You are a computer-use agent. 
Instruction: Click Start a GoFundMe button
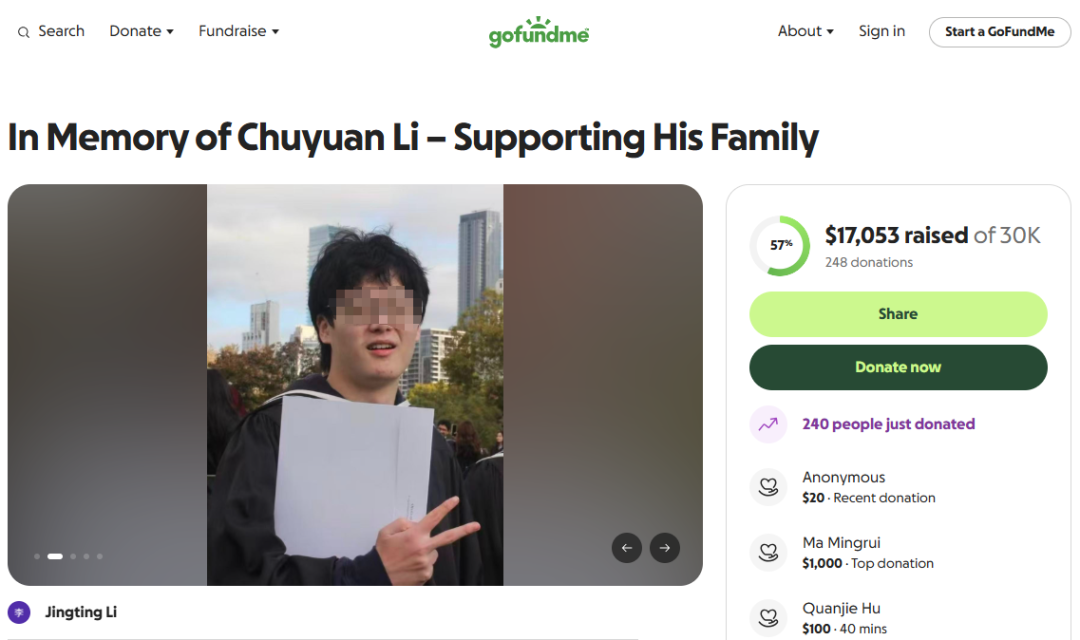coord(999,32)
